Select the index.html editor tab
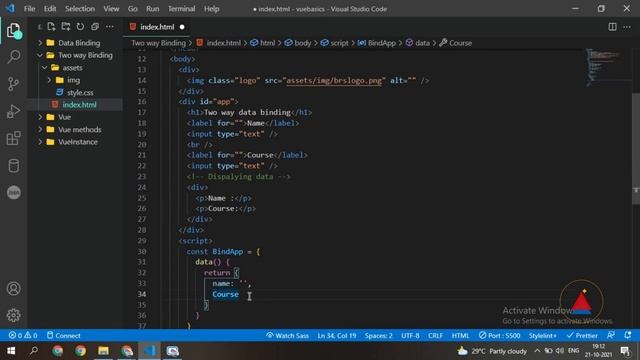The image size is (640, 360). (157, 27)
